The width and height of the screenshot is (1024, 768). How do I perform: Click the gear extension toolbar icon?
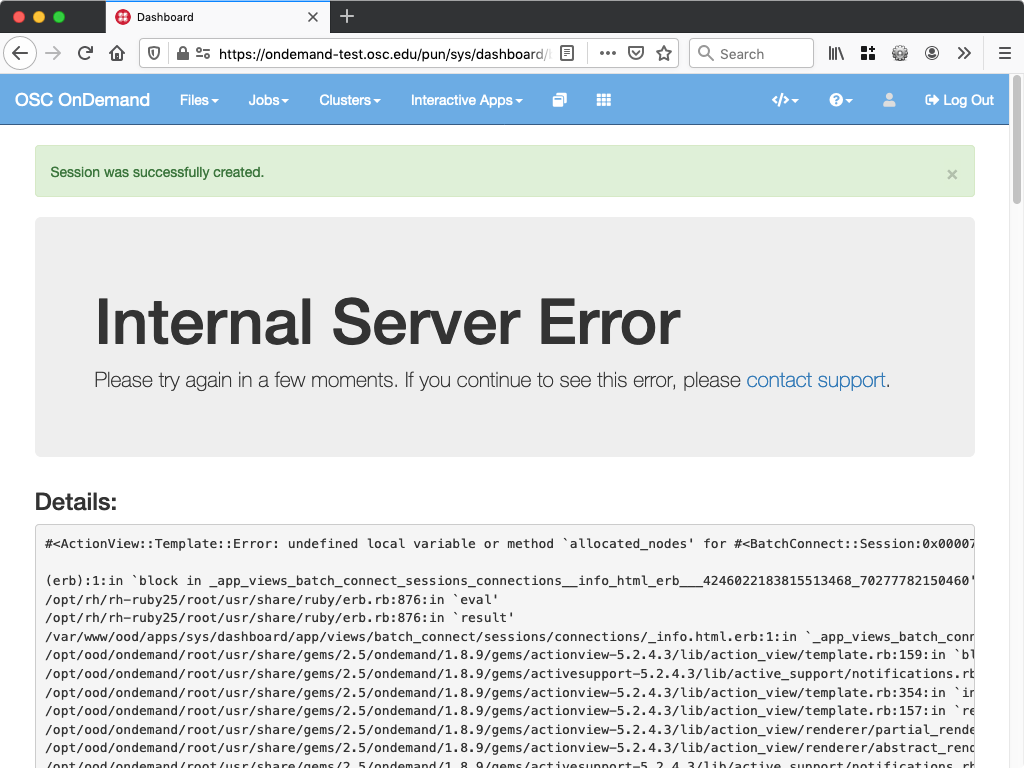pos(900,54)
